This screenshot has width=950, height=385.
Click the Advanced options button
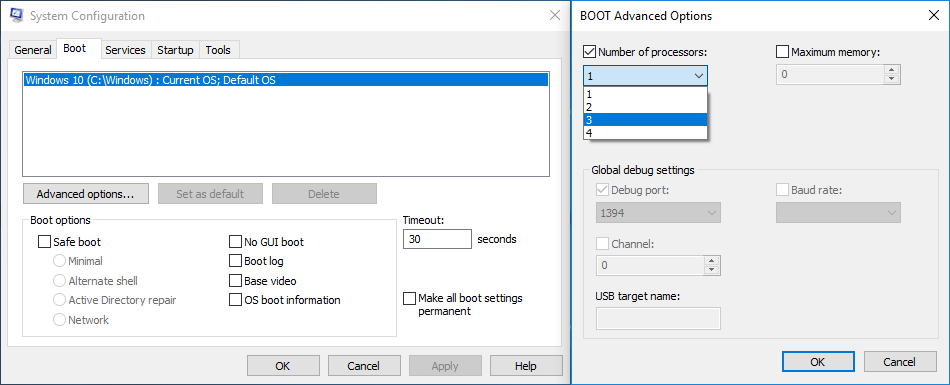point(85,194)
